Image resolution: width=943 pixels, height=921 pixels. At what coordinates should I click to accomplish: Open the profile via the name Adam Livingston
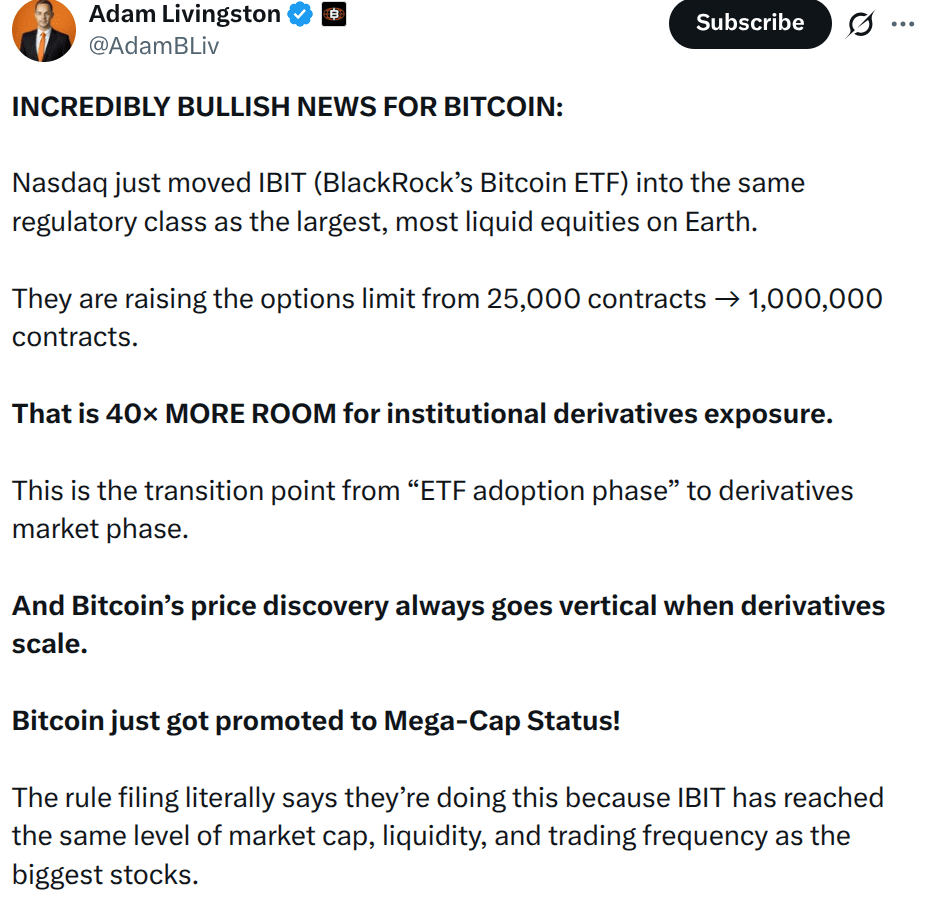click(x=185, y=13)
